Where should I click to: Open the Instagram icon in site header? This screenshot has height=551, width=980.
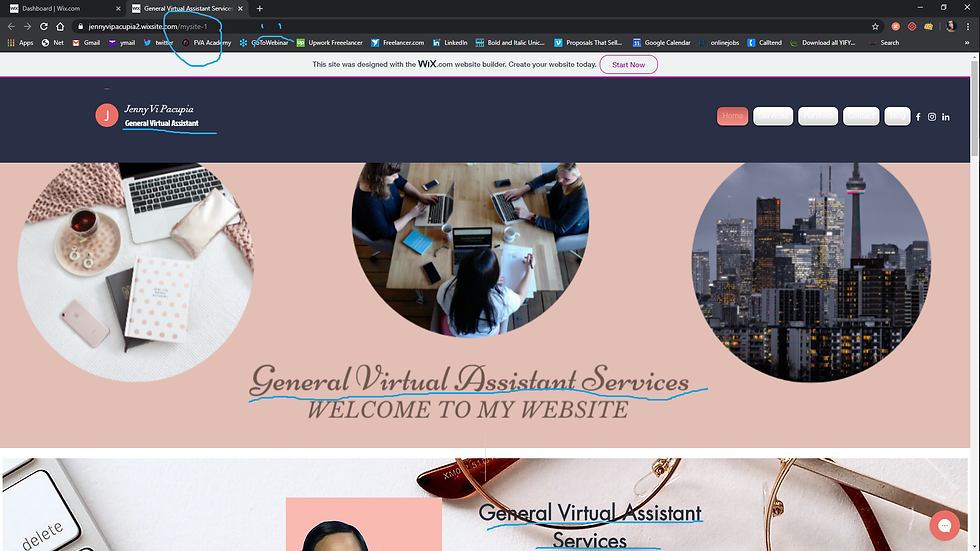[932, 117]
